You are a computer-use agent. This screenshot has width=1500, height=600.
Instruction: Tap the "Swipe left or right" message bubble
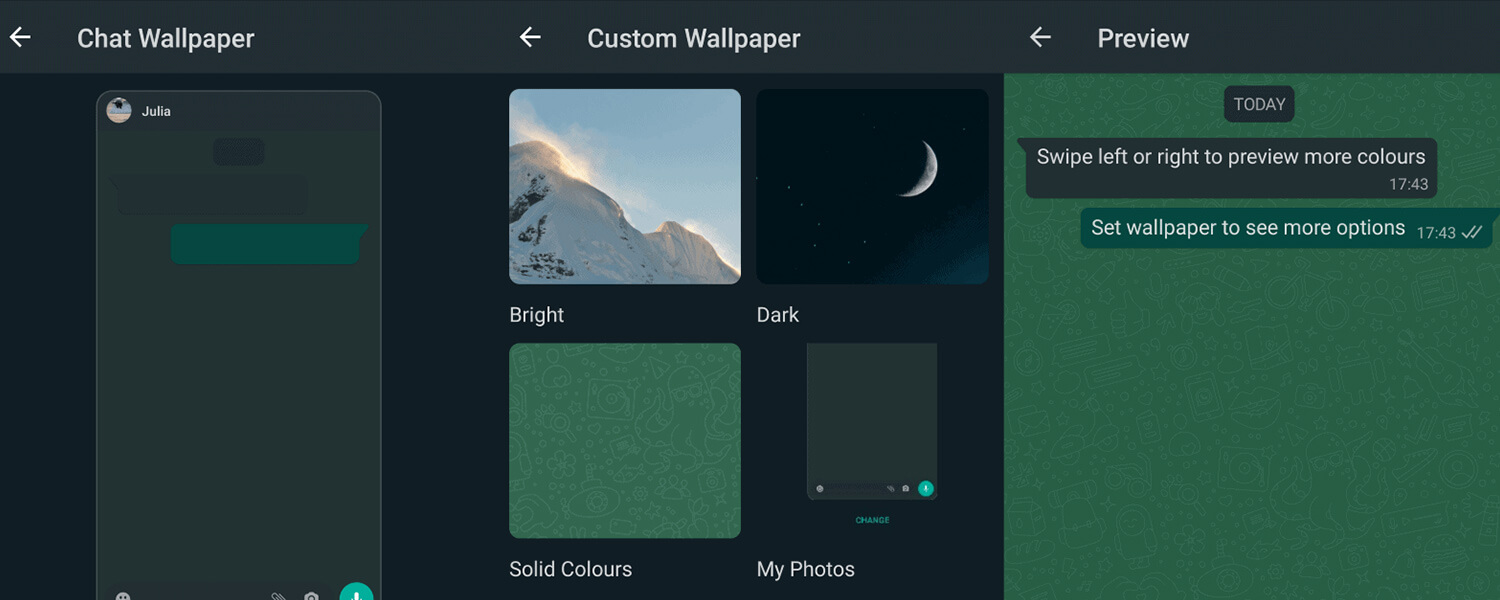pyautogui.click(x=1230, y=168)
